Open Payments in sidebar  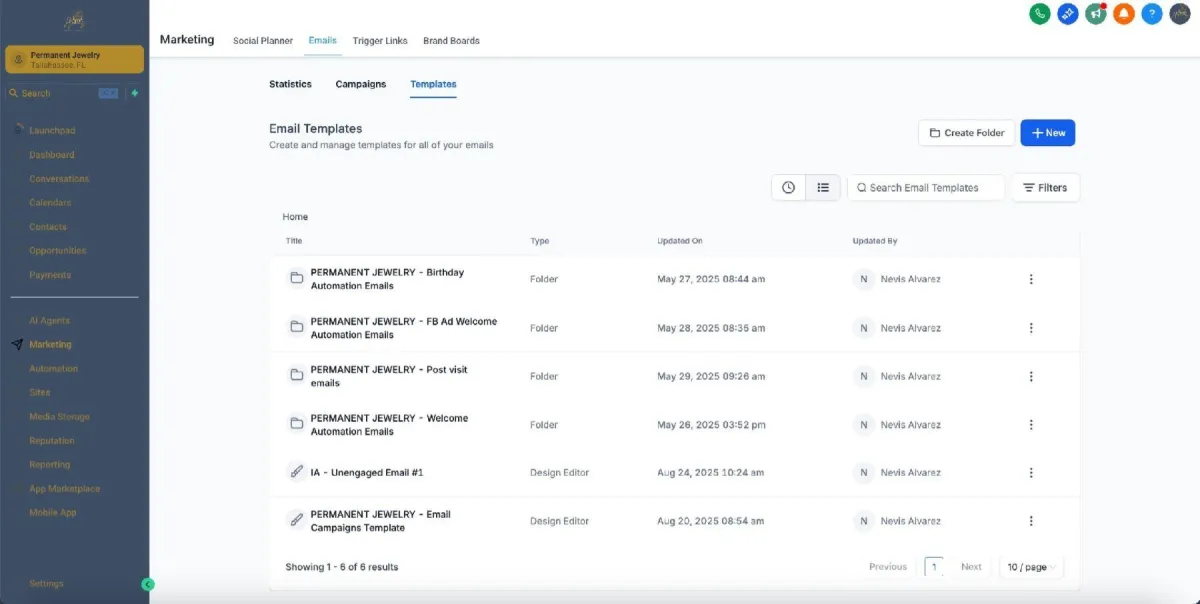pos(50,275)
